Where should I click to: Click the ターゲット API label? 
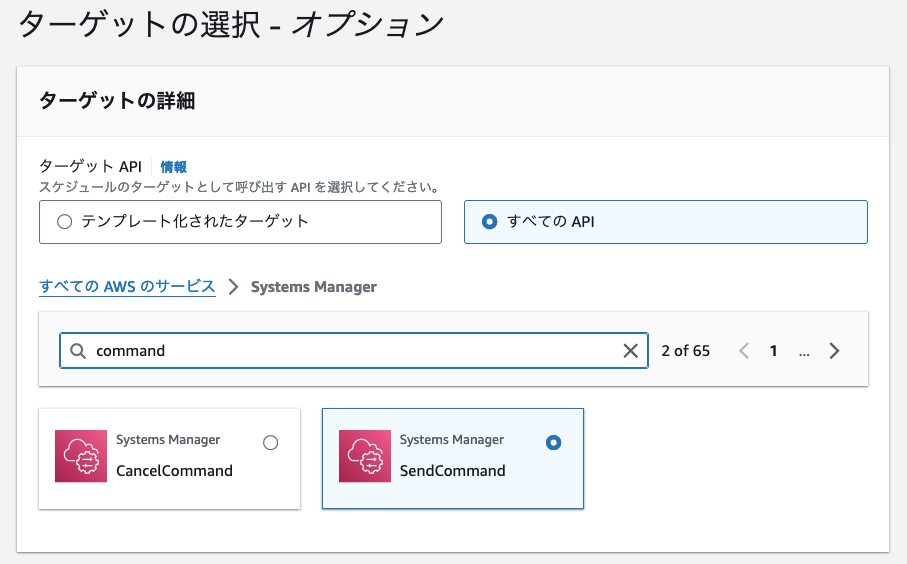coord(90,167)
